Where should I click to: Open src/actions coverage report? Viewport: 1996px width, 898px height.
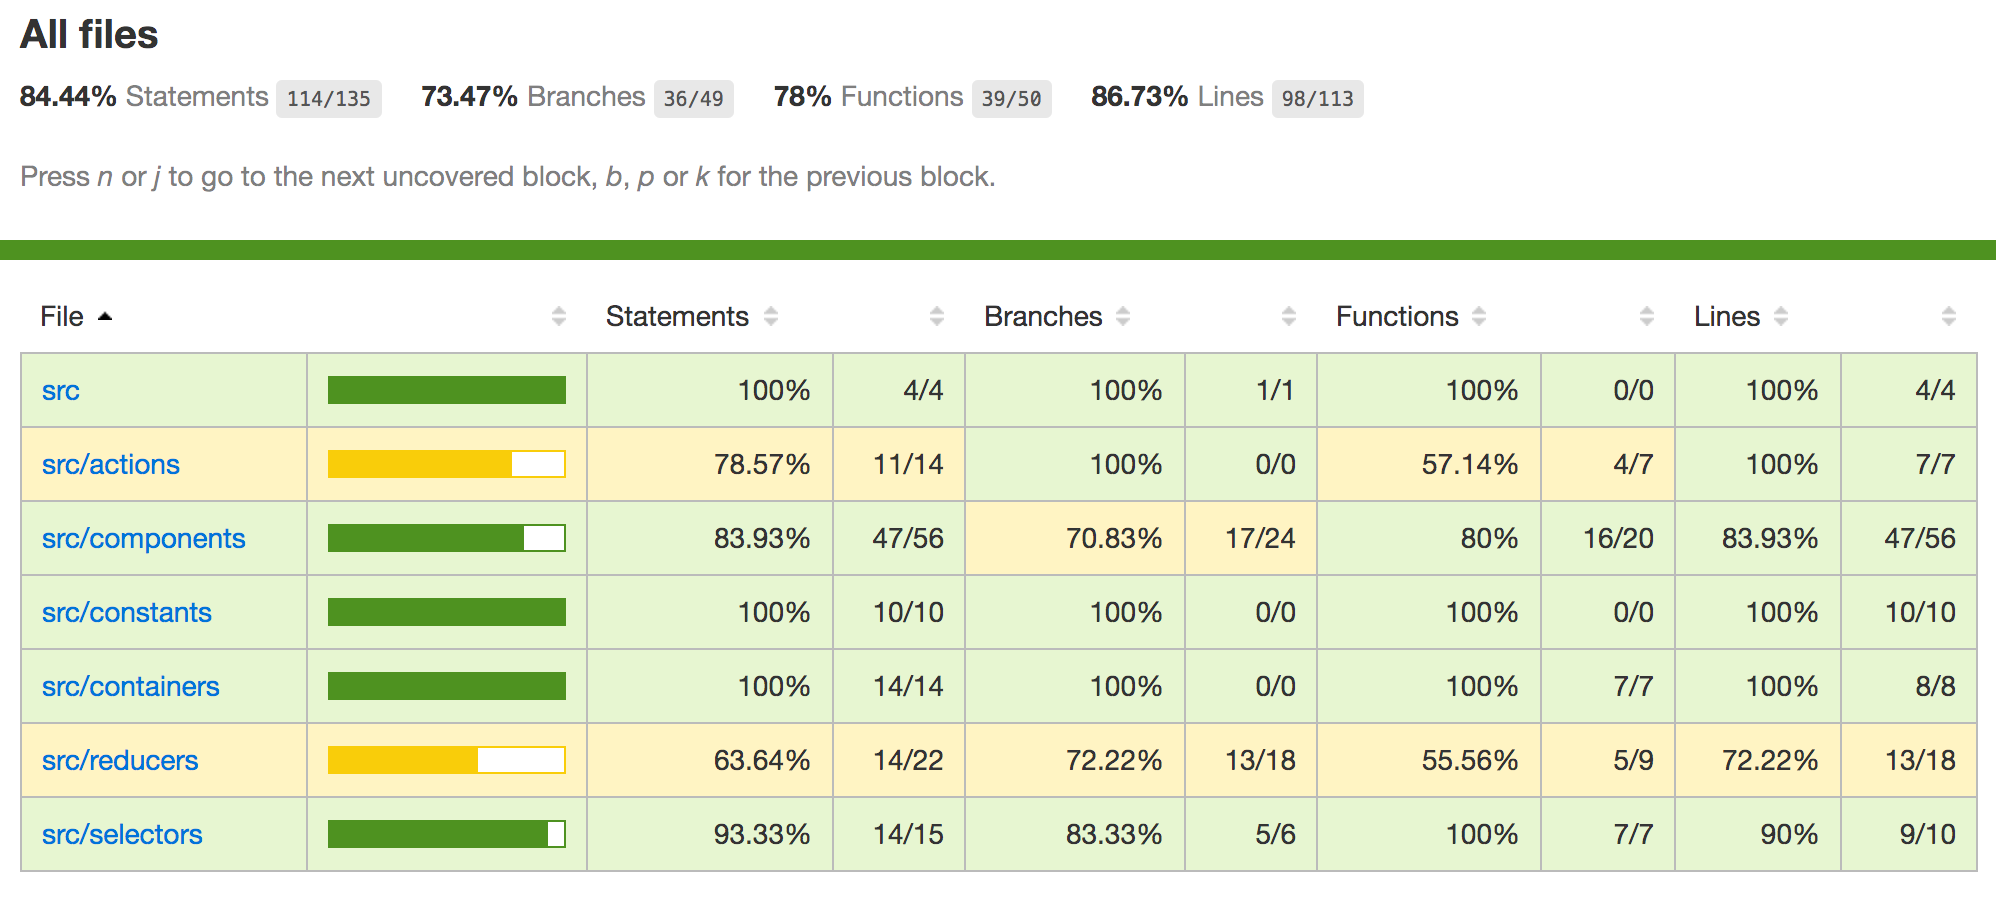(x=111, y=465)
